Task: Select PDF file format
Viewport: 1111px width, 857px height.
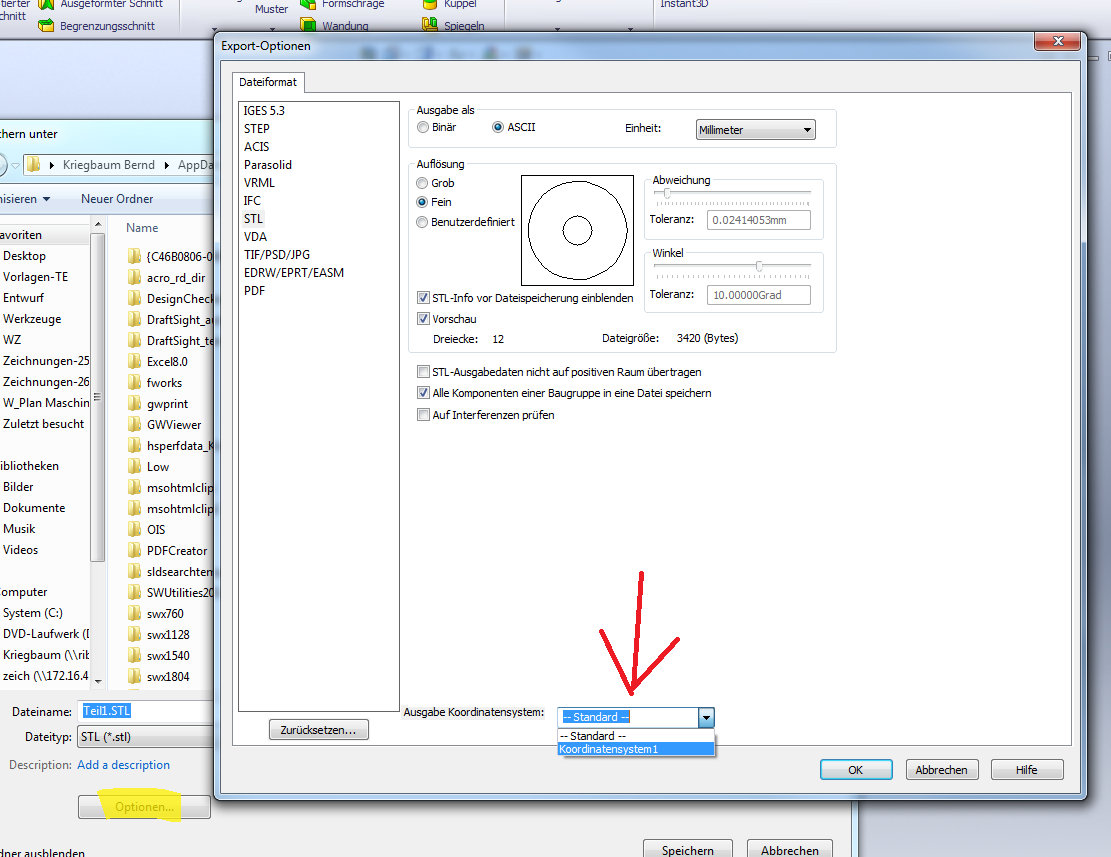Action: (x=254, y=290)
